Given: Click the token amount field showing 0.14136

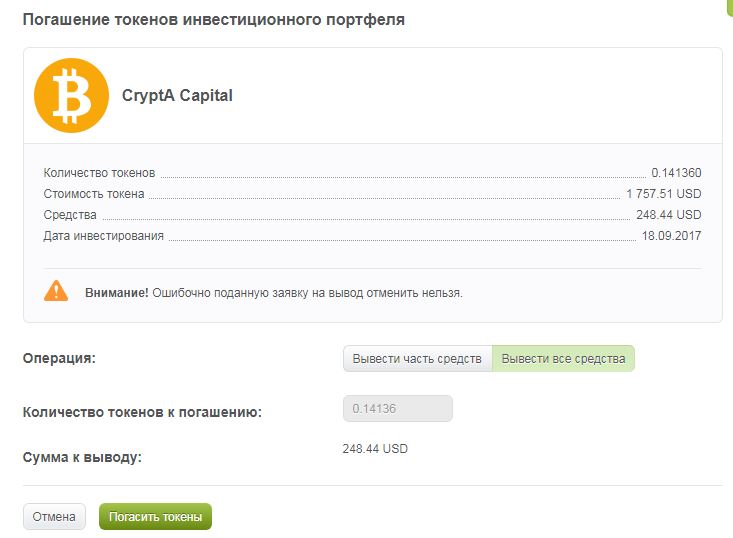Looking at the screenshot, I should click(x=398, y=409).
